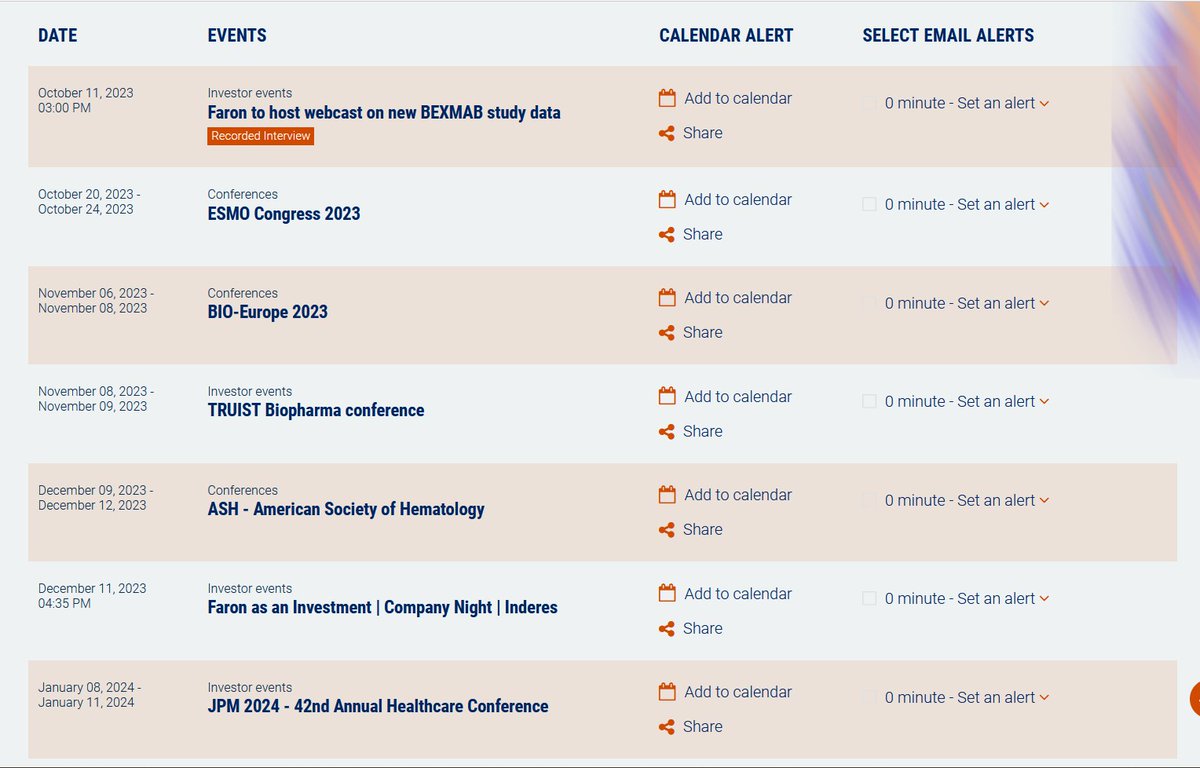Toggle alert checkbox for ASH Hematology
The height and width of the screenshot is (768, 1200).
pyautogui.click(x=869, y=500)
